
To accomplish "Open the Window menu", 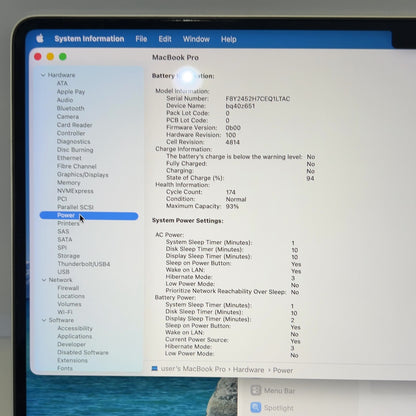I will (196, 39).
